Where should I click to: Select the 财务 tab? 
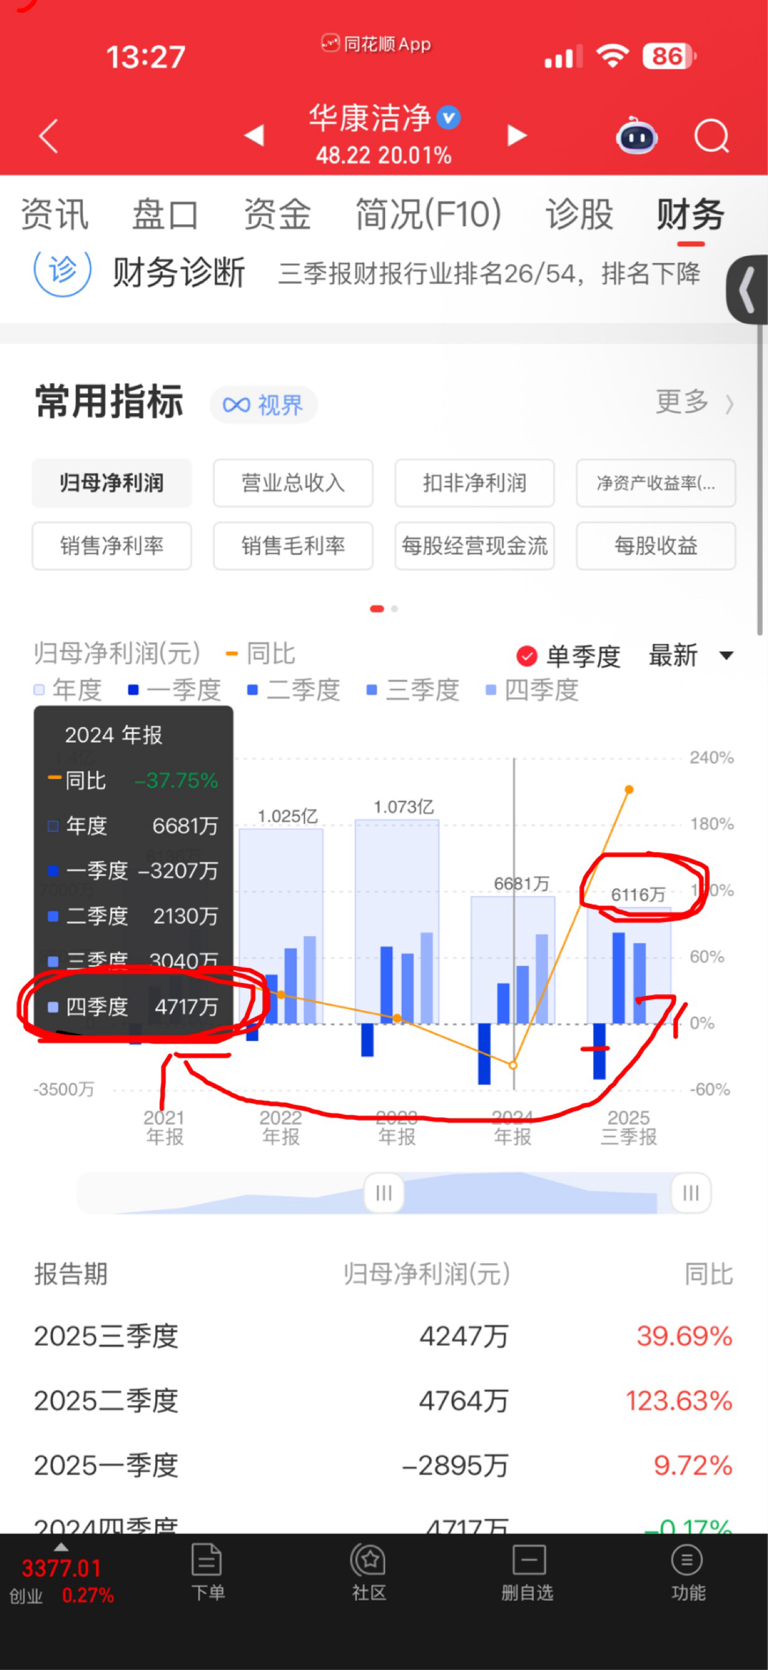pyautogui.click(x=690, y=214)
